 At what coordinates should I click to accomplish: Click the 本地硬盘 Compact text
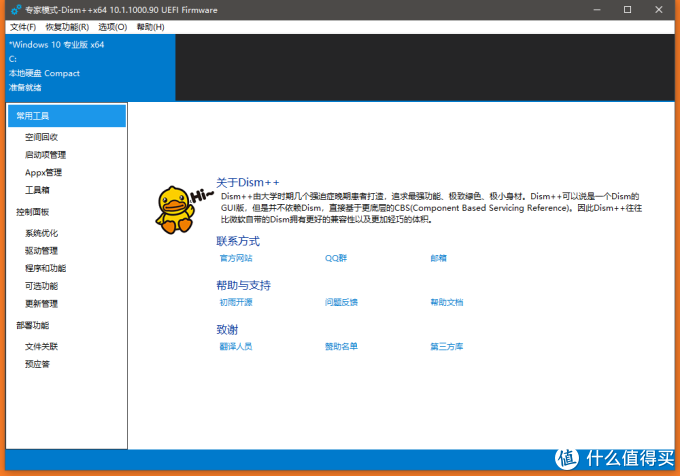pos(44,73)
